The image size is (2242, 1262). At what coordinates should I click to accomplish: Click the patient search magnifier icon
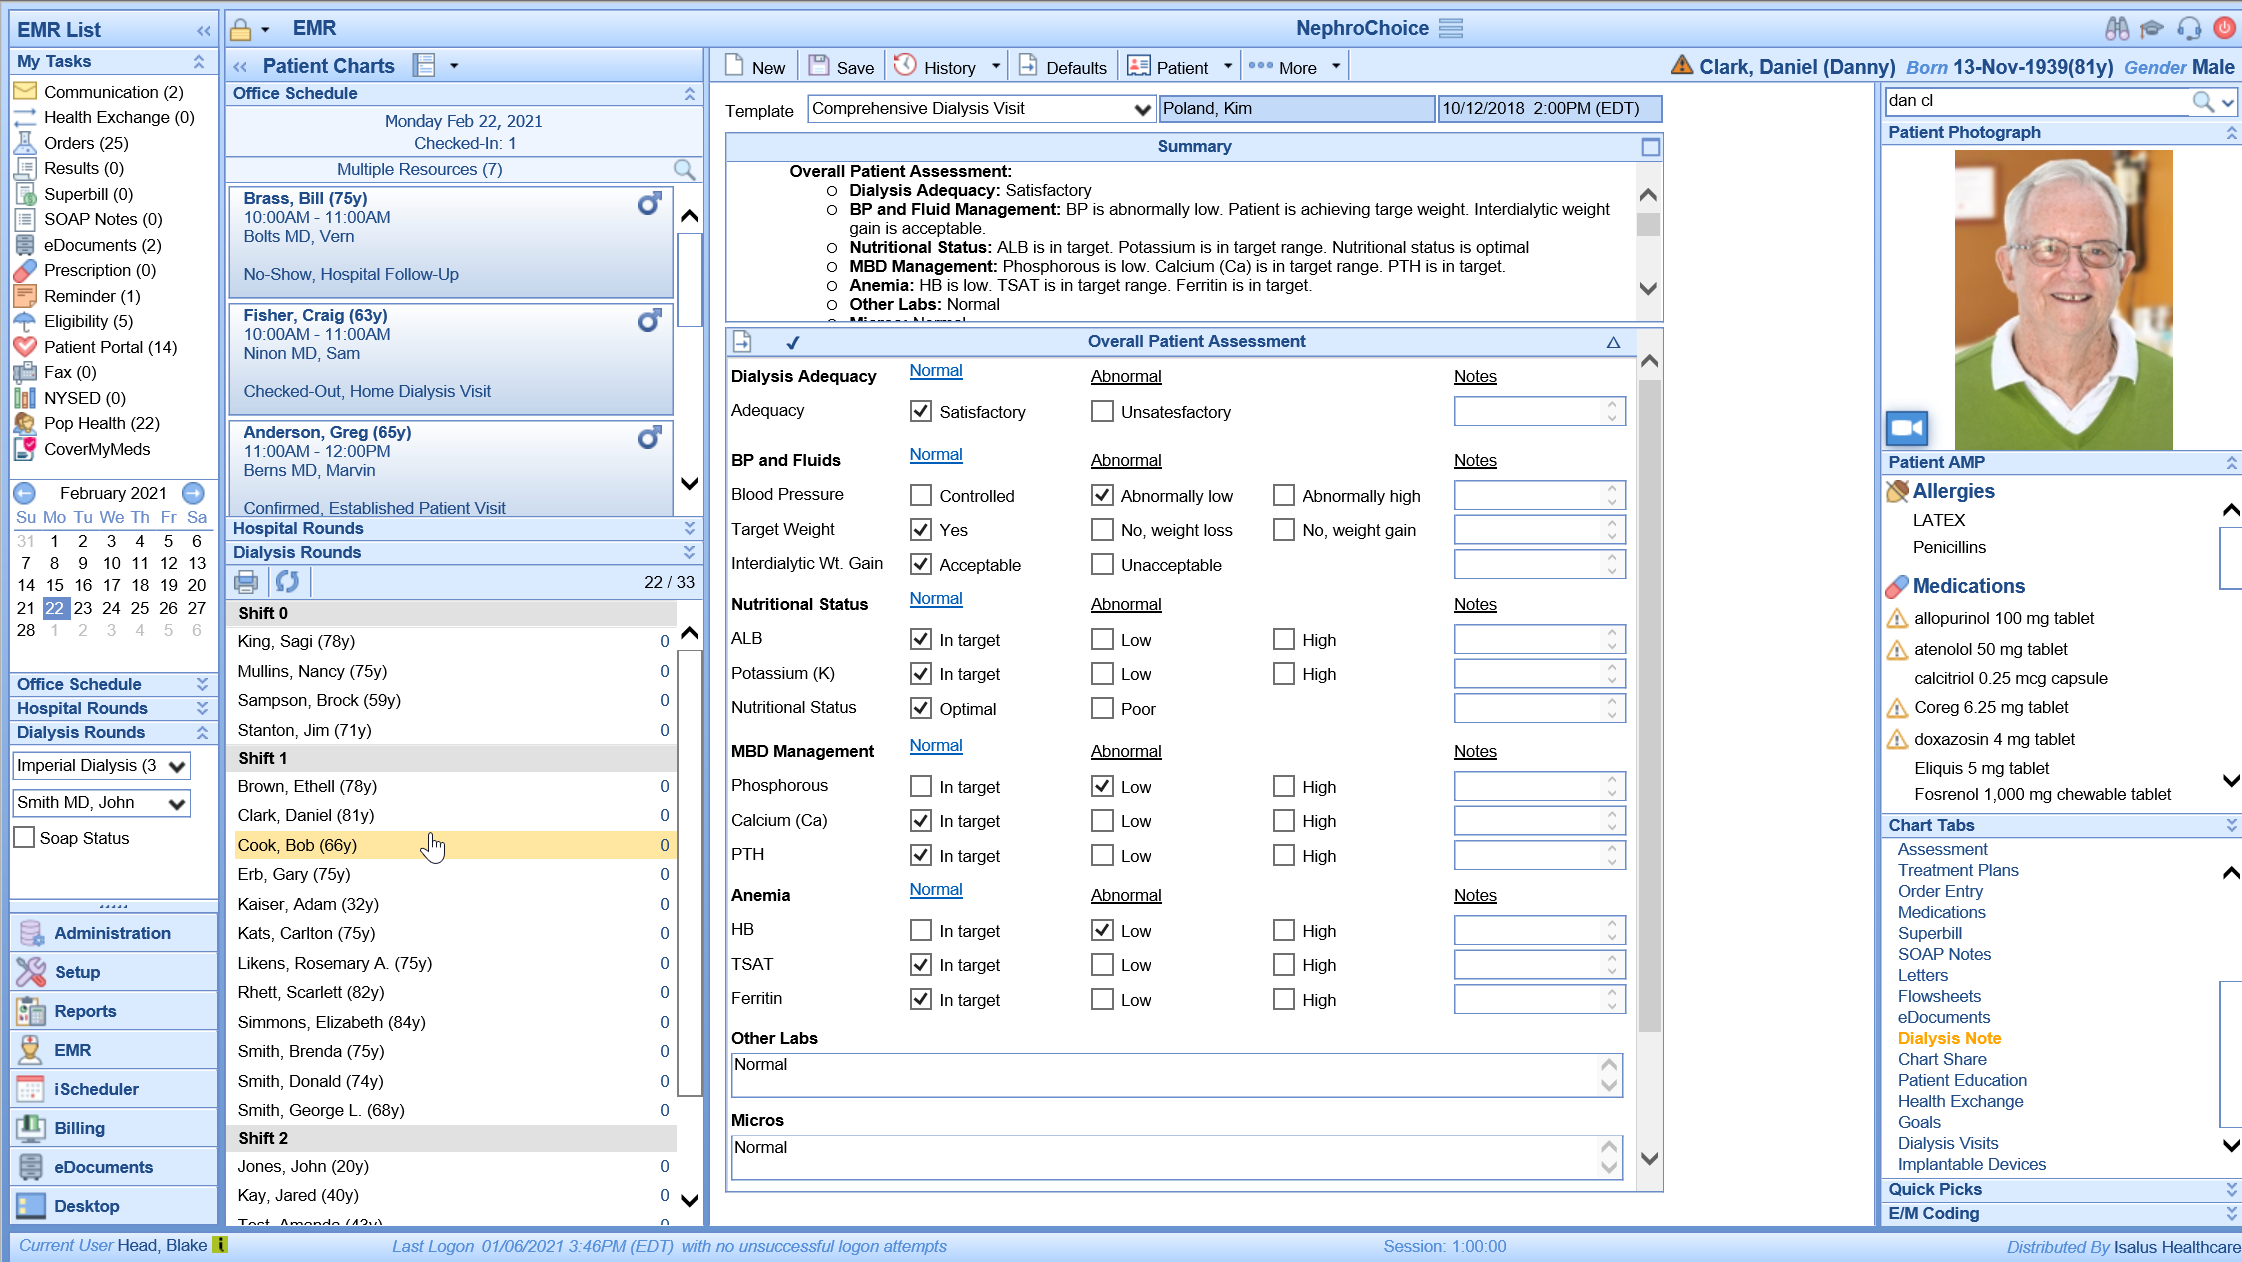(2203, 101)
